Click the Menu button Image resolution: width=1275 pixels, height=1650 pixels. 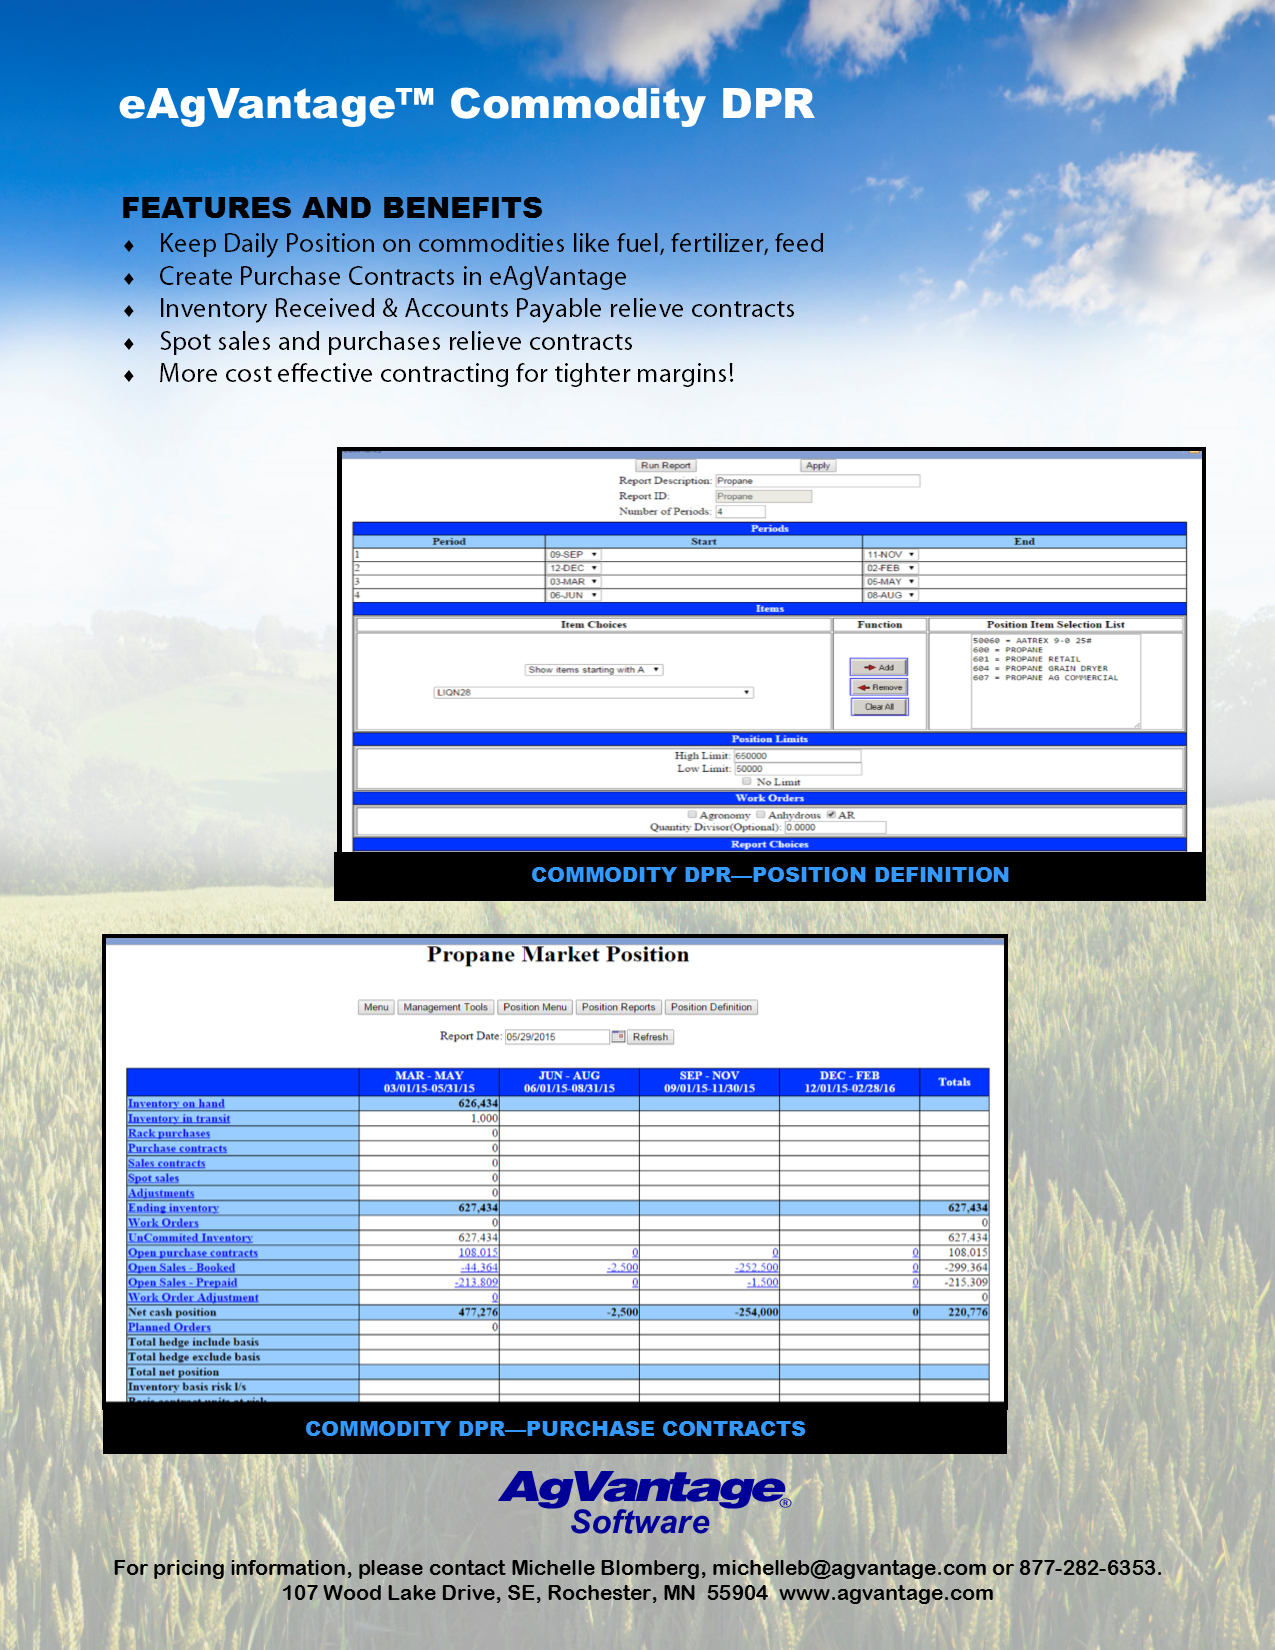pyautogui.click(x=376, y=1007)
